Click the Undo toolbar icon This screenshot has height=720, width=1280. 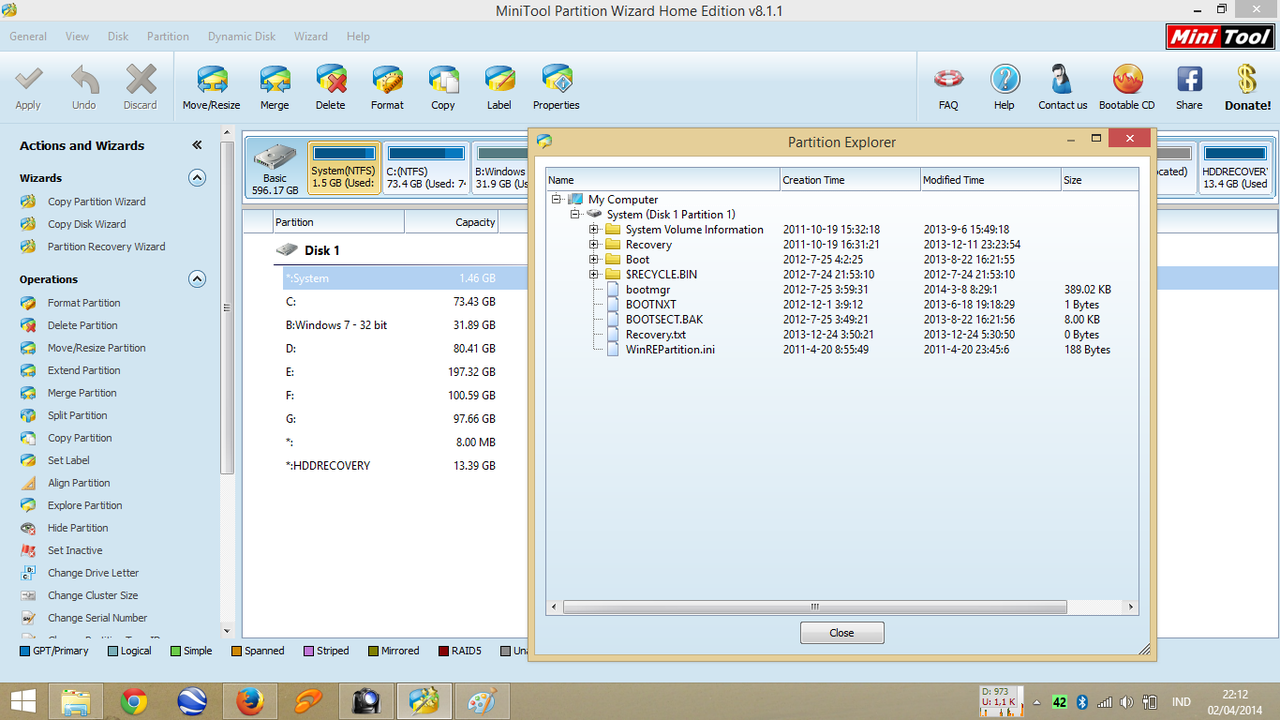point(84,80)
